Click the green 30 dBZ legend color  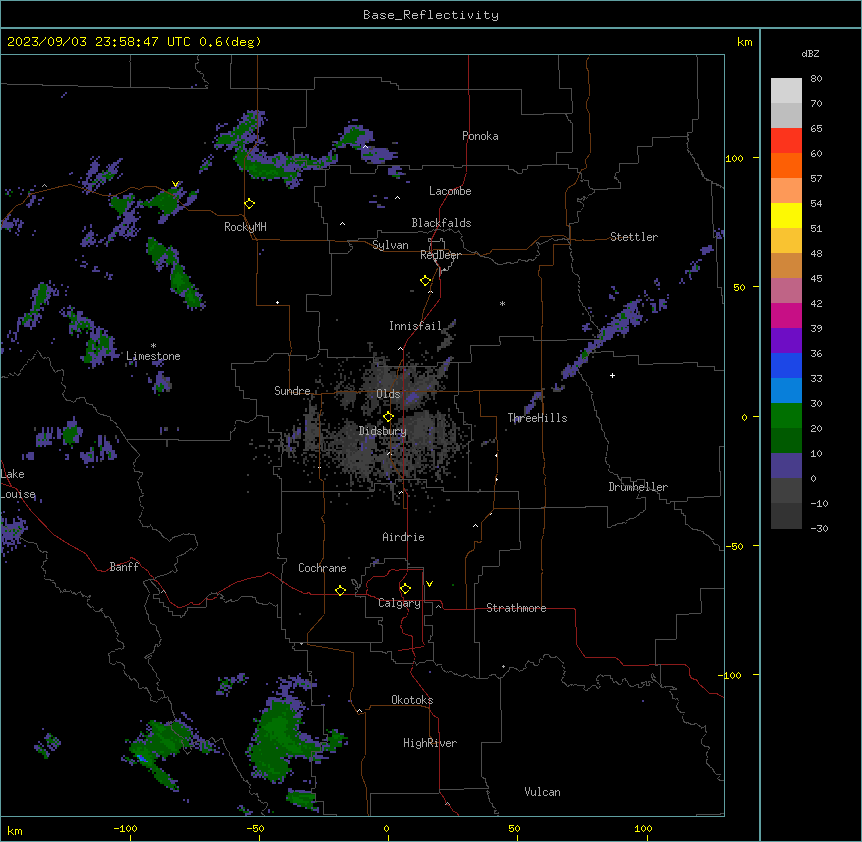[786, 416]
